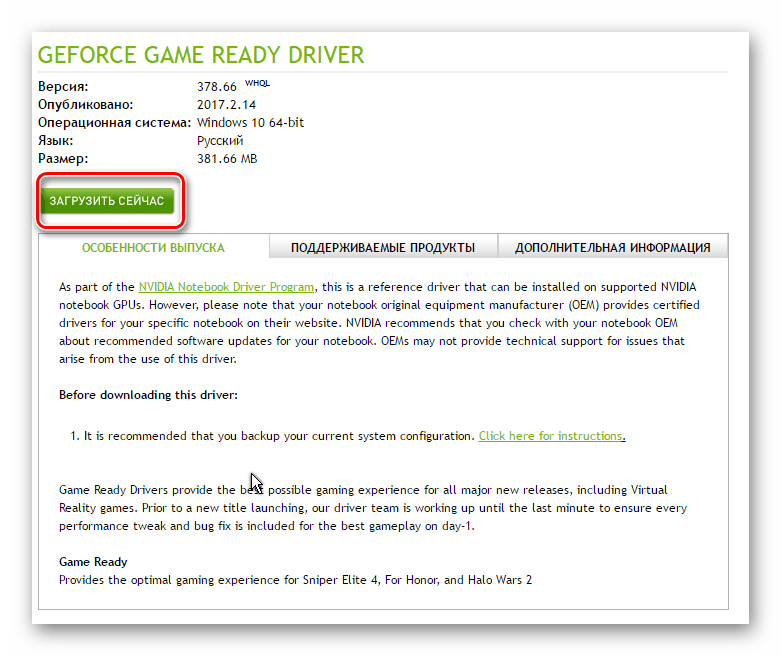The image size is (781, 656).
Task: Click the file size 381.66 MB
Action: [x=227, y=159]
